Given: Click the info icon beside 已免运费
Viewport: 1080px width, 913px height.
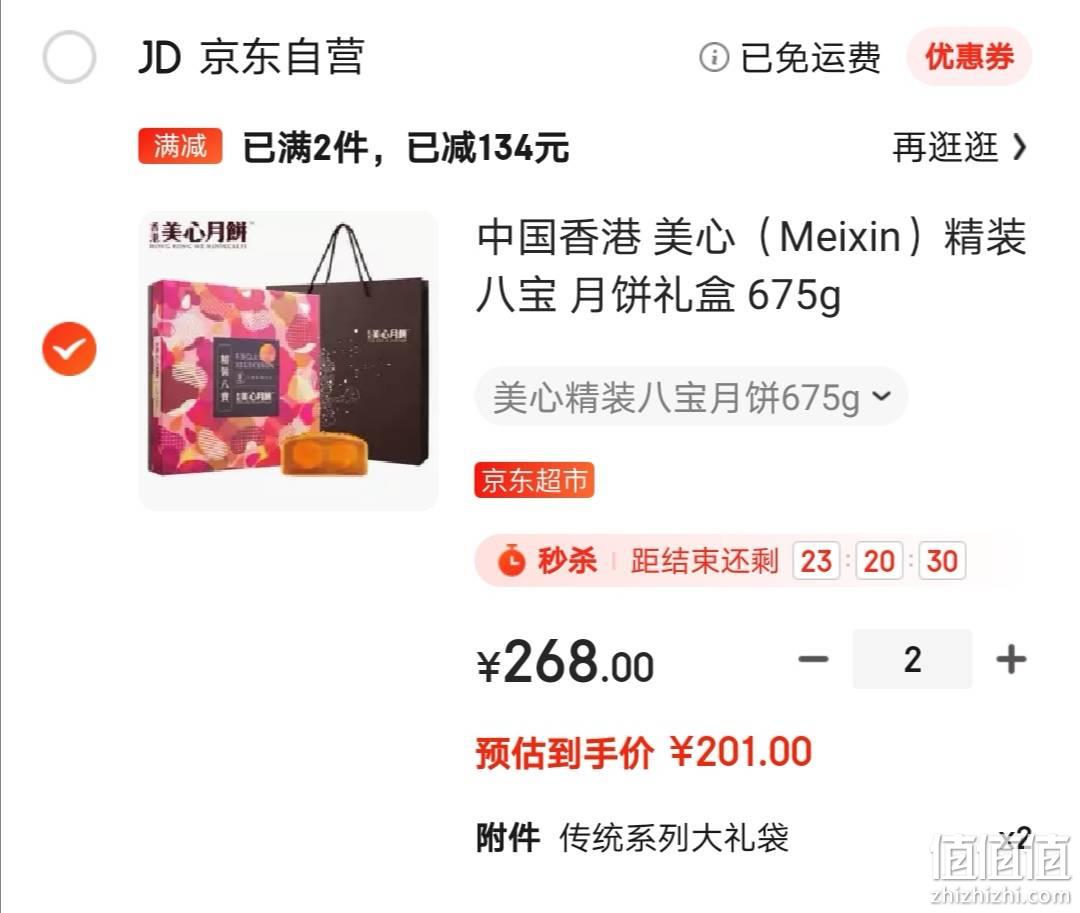Looking at the screenshot, I should pos(714,57).
